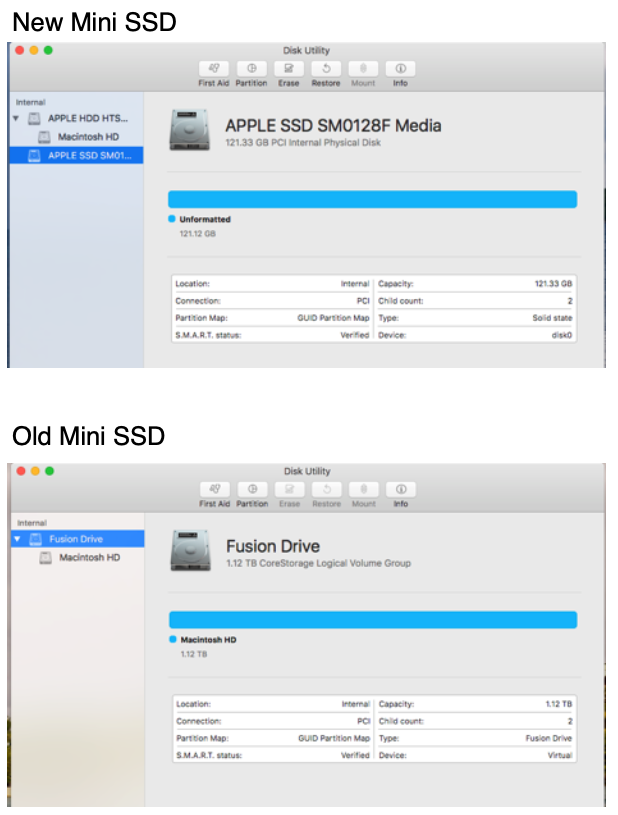
Task: Click Info icon in lower Disk Utility window
Action: click(401, 489)
